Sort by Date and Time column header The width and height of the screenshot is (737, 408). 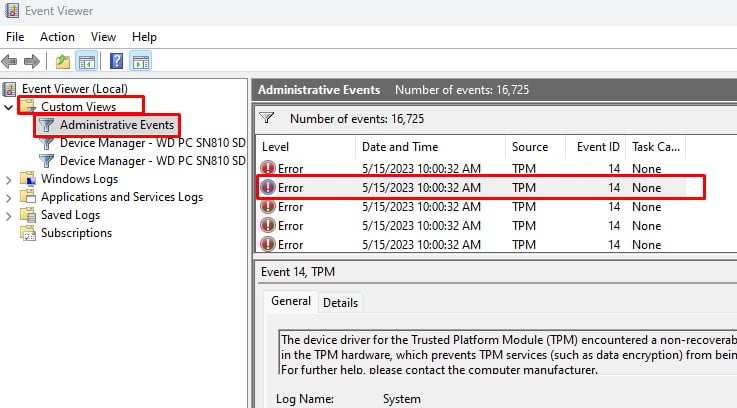point(431,147)
